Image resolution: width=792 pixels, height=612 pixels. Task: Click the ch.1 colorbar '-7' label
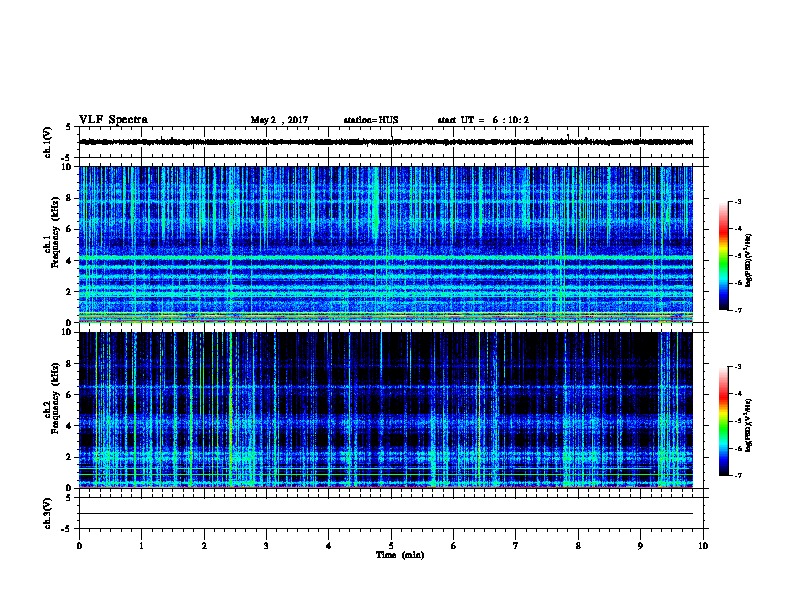click(x=737, y=310)
